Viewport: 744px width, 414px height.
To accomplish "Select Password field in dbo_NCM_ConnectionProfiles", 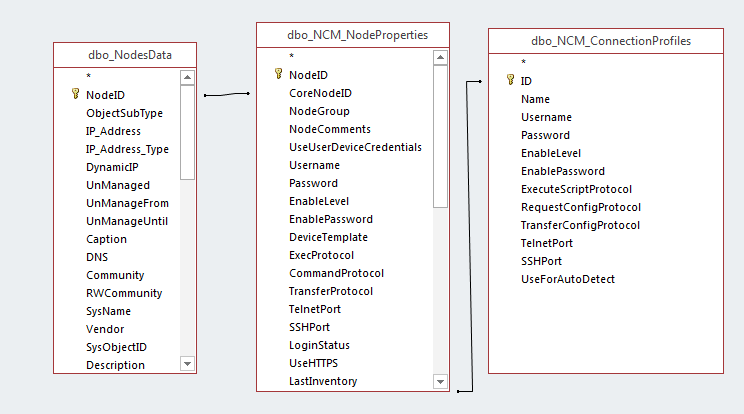I will pos(545,136).
